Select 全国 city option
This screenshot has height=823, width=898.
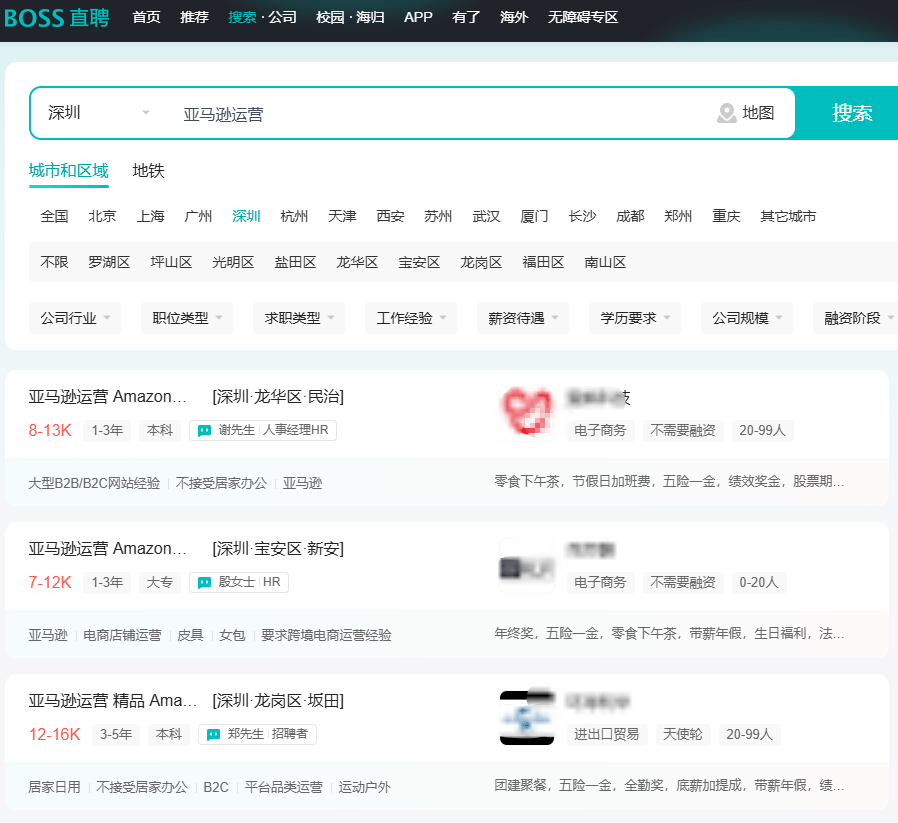click(x=54, y=216)
